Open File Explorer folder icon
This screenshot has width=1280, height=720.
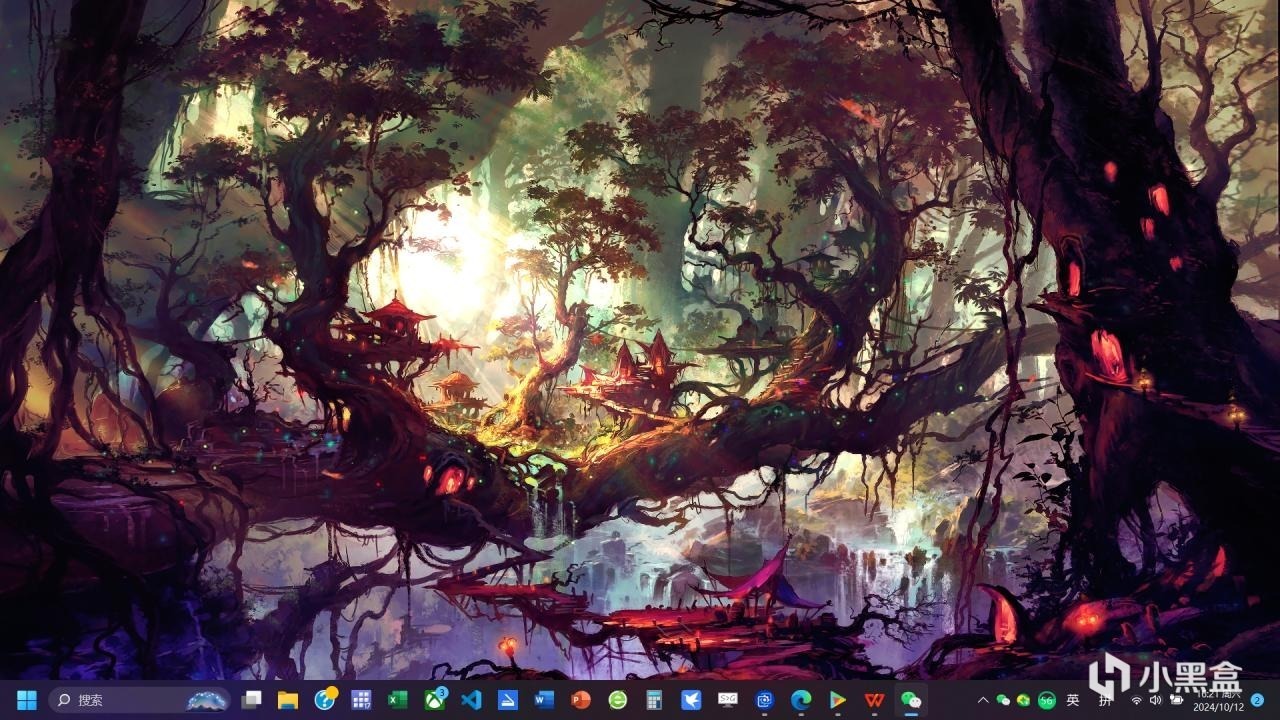tap(288, 700)
